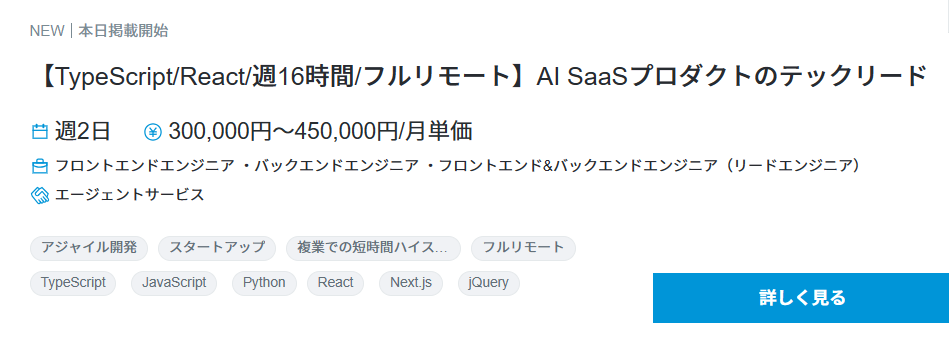Open the 詳しく見る details button
Image resolution: width=949 pixels, height=361 pixels.
801,298
